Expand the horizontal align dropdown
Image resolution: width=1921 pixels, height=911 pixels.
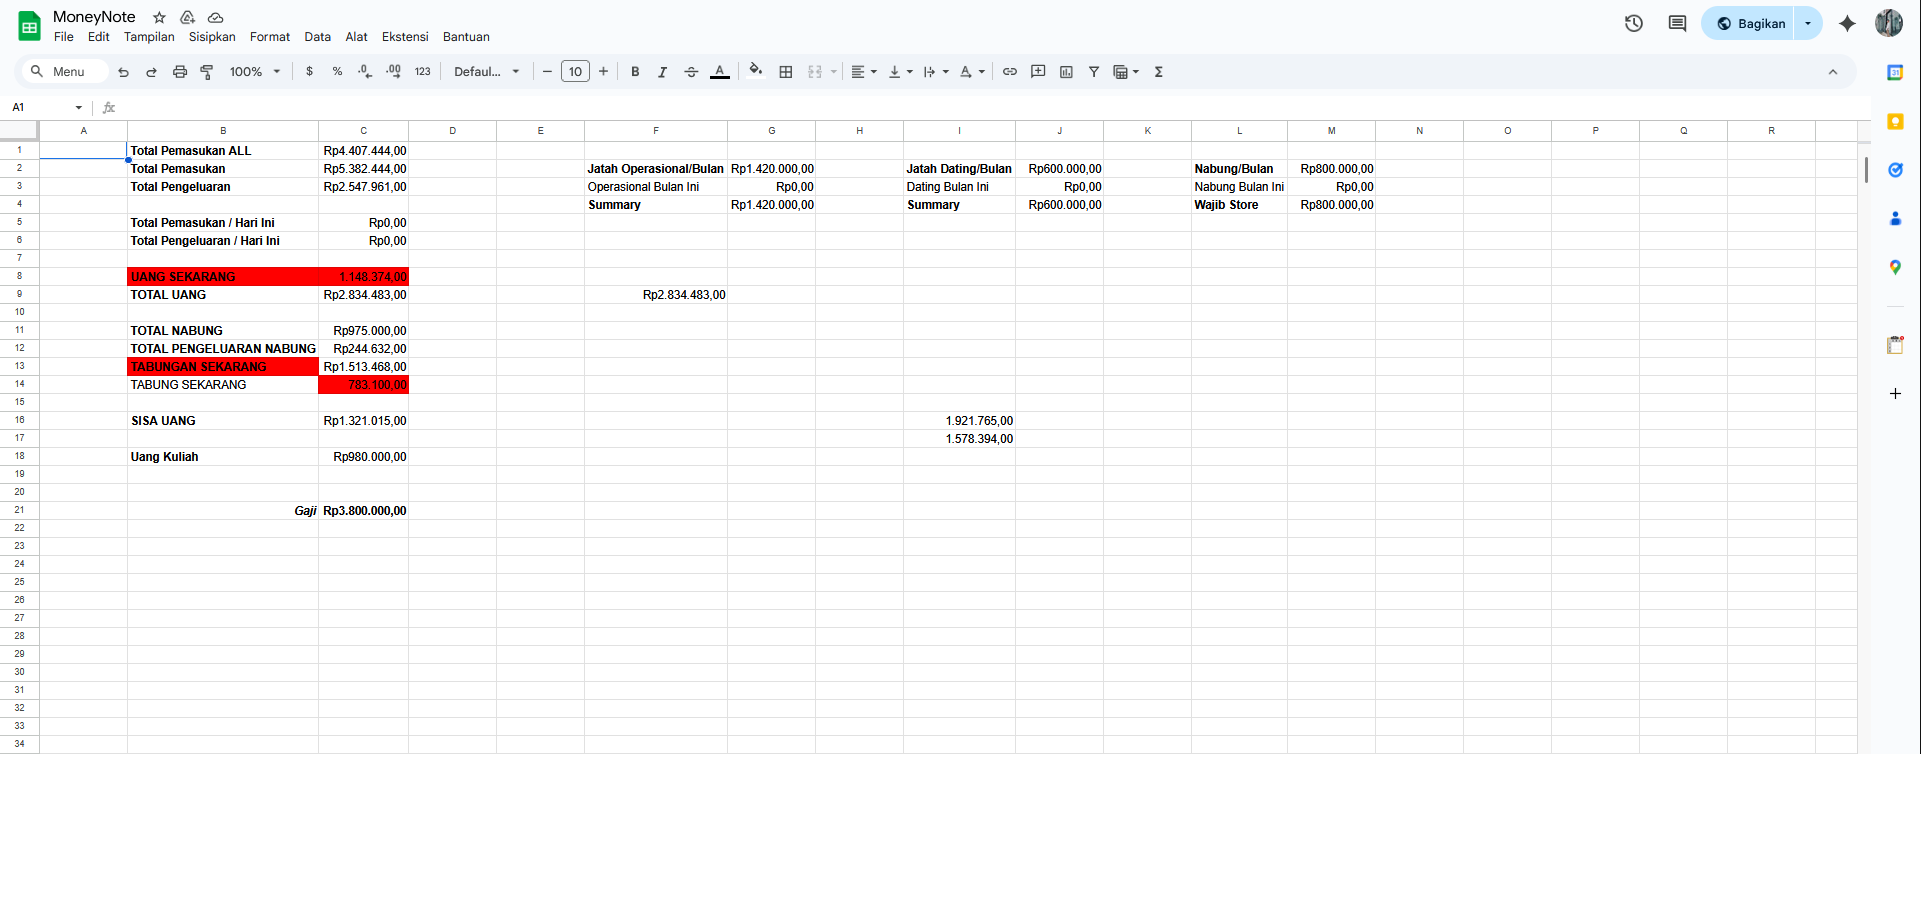coord(864,72)
